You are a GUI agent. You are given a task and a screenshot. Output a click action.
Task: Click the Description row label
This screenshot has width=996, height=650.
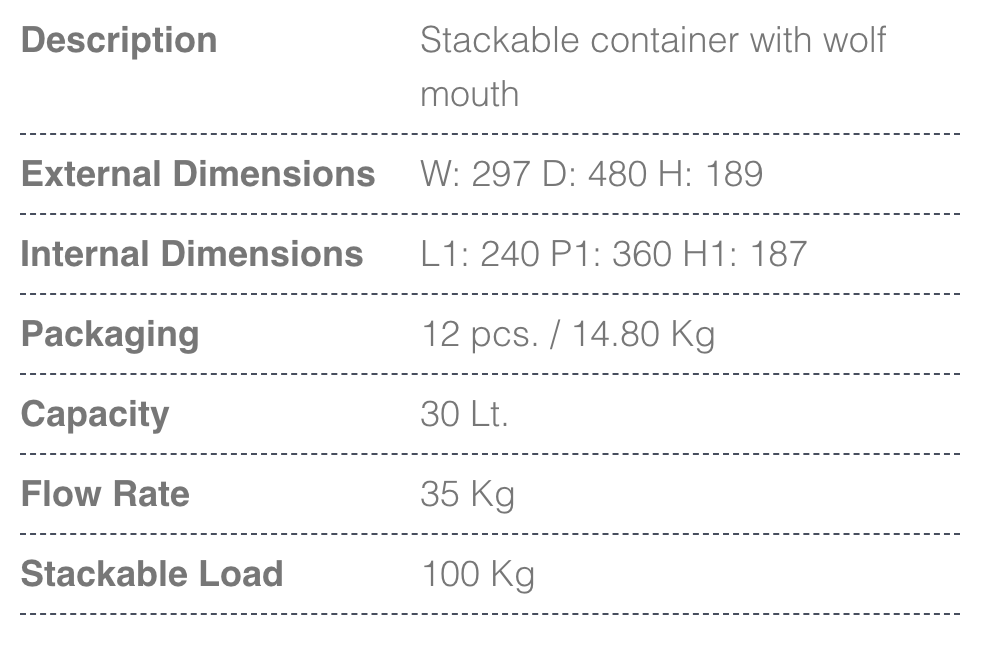(x=119, y=41)
